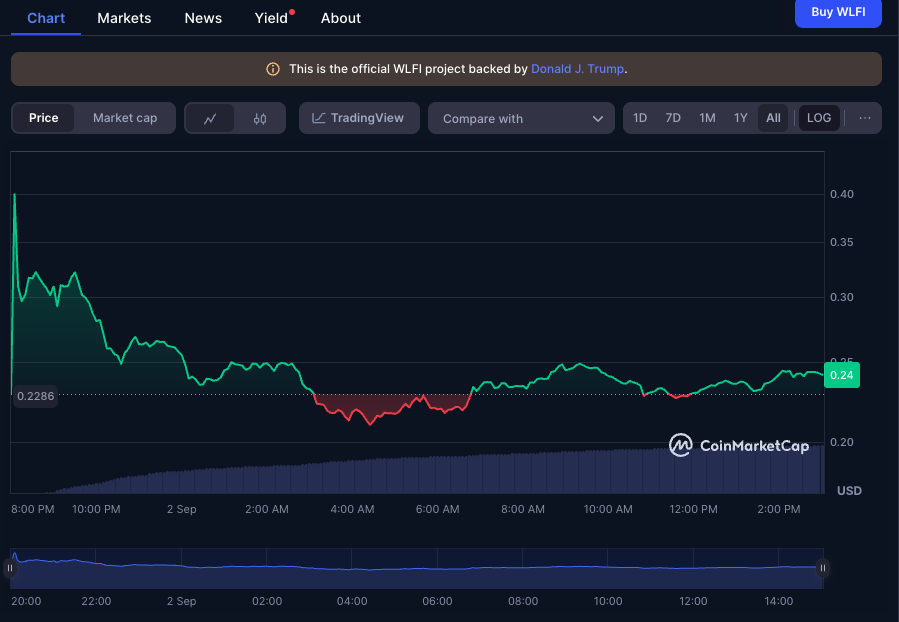
Task: Open the Markets tab
Action: tap(124, 18)
